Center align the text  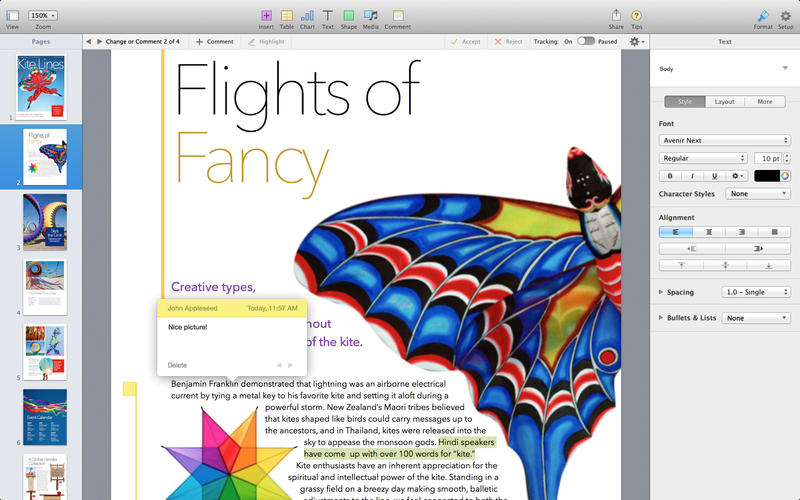pos(709,232)
